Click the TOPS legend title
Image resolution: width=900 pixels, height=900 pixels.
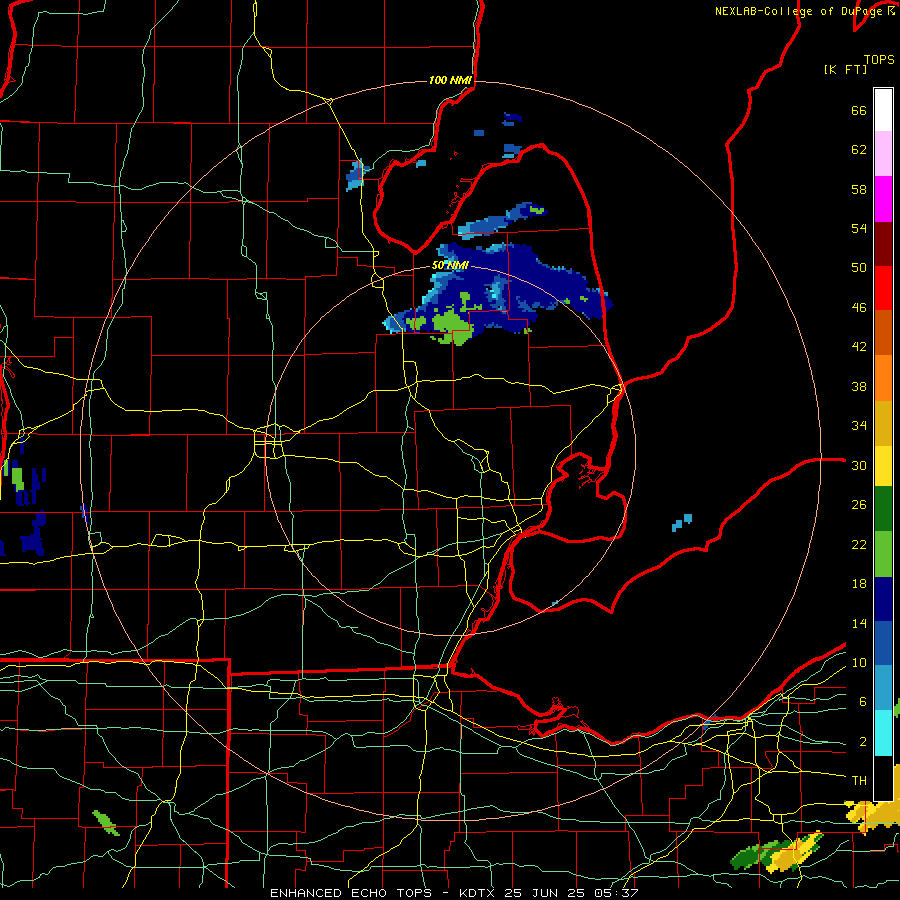(879, 59)
